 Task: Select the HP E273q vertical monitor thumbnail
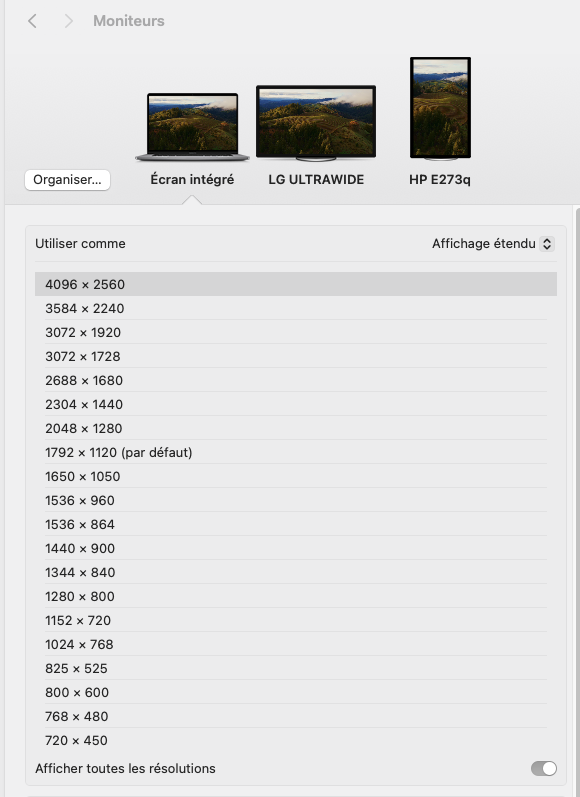(x=440, y=109)
